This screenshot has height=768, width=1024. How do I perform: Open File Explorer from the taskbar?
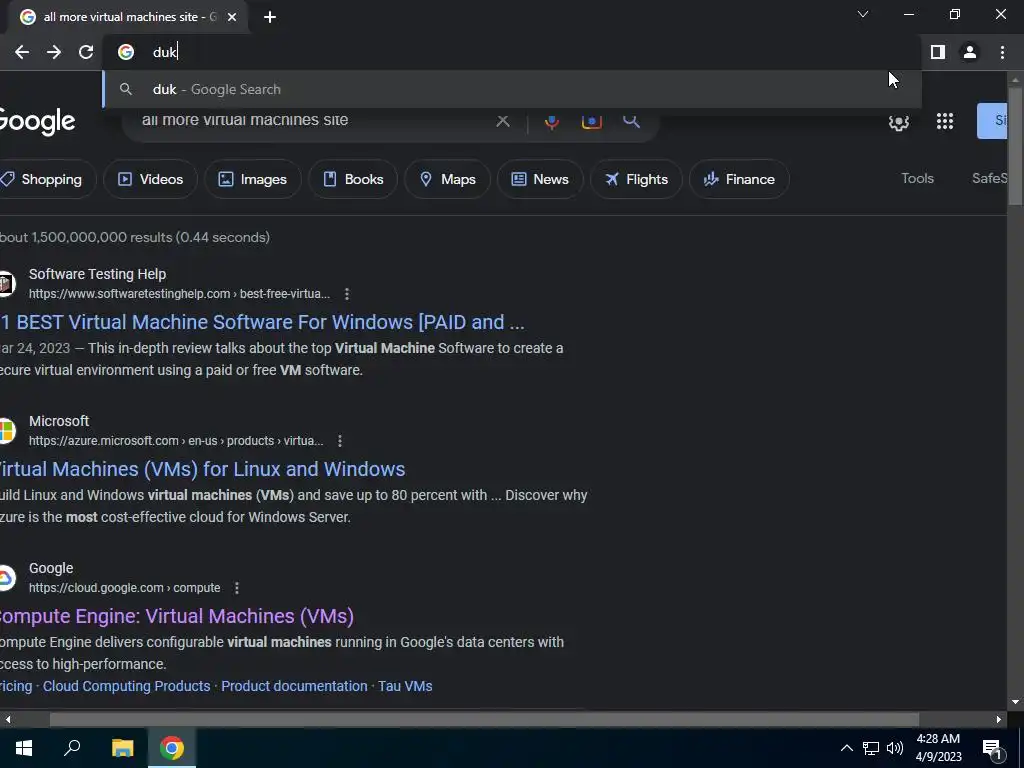122,748
